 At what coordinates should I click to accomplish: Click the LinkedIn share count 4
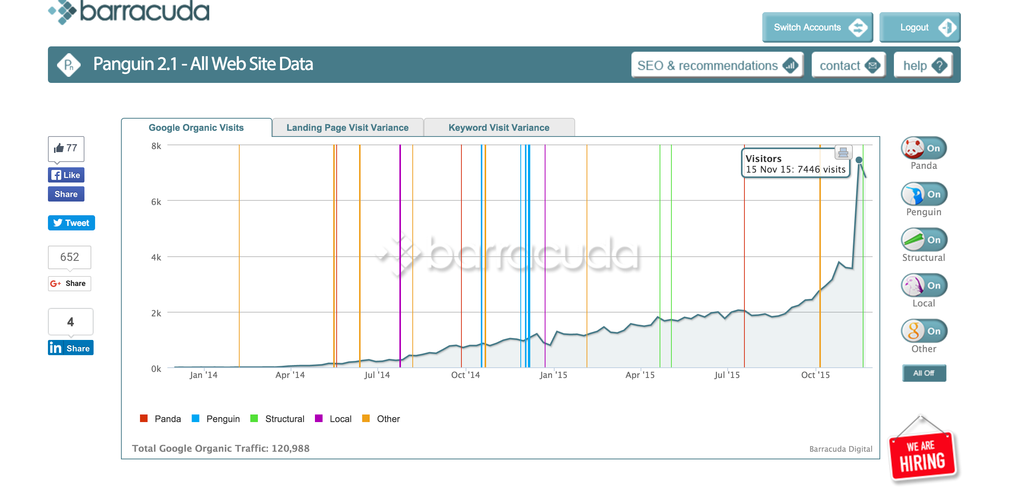[x=71, y=323]
